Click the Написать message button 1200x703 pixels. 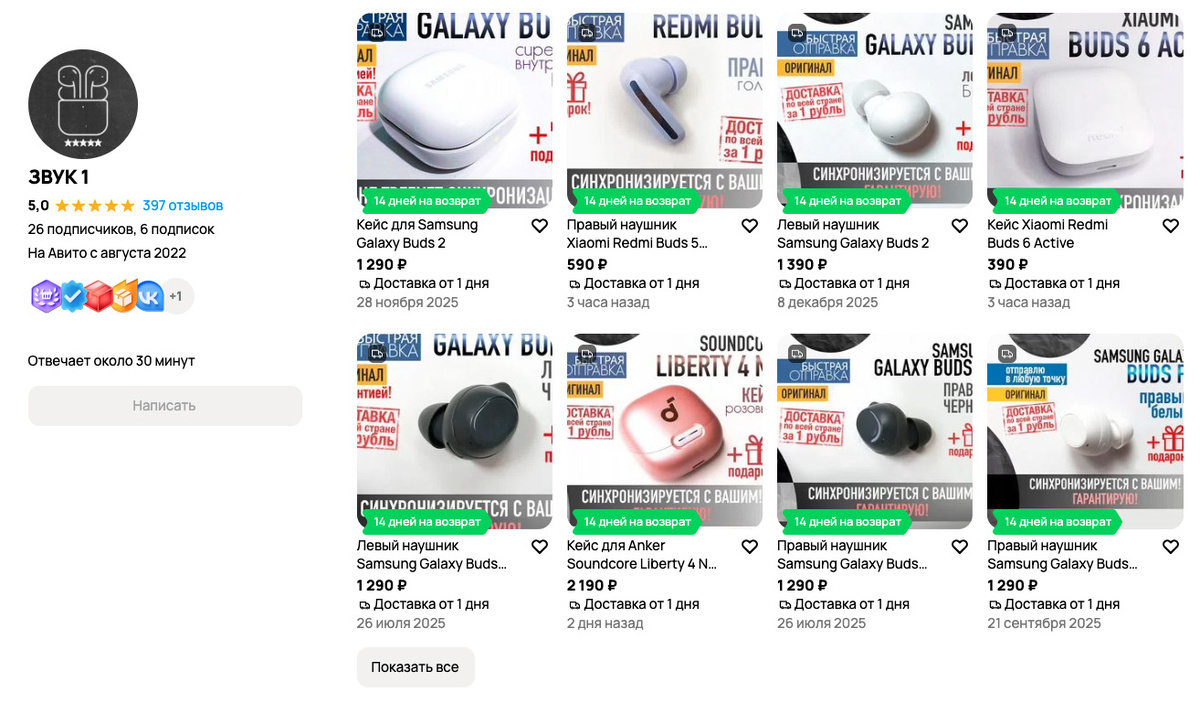[x=165, y=406]
